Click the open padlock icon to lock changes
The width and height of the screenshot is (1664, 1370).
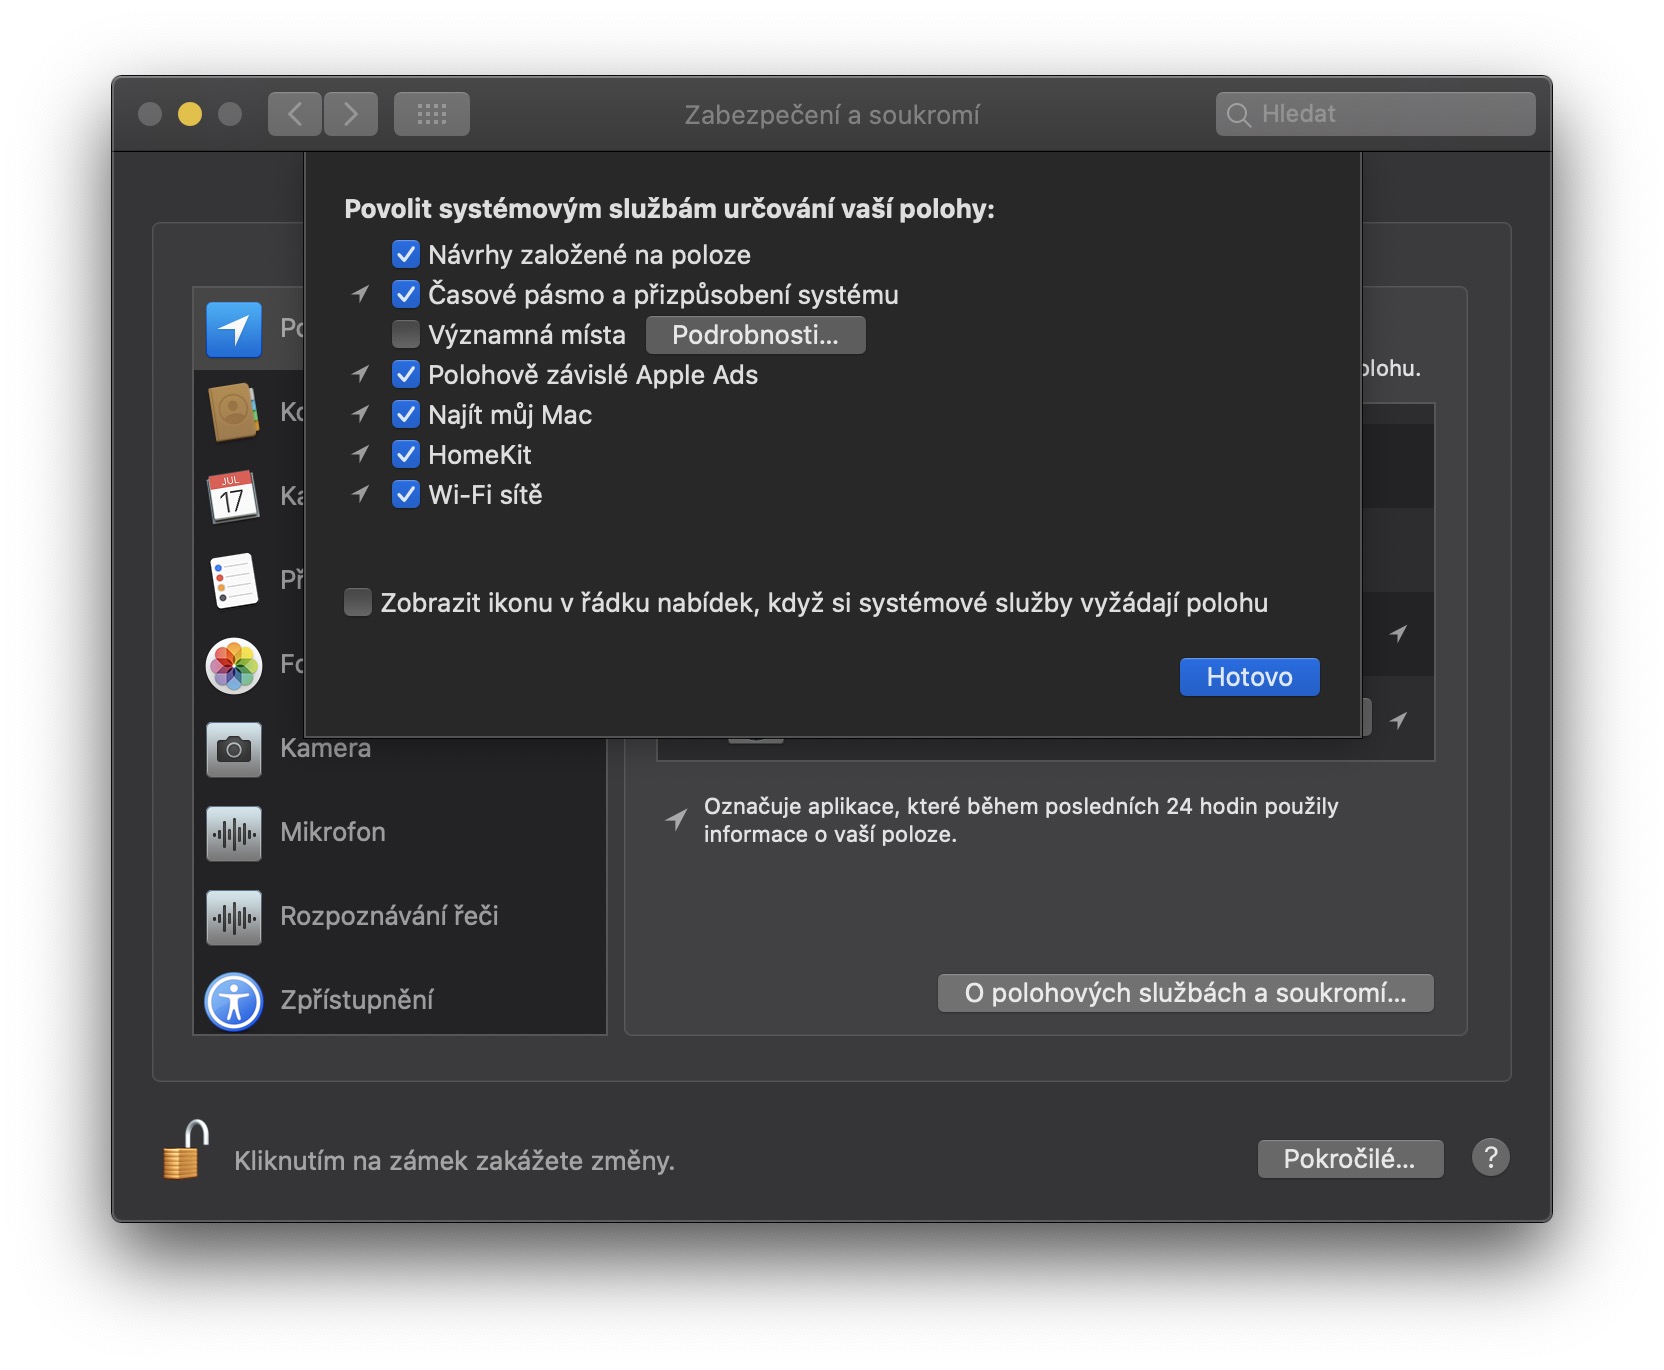click(x=186, y=1150)
